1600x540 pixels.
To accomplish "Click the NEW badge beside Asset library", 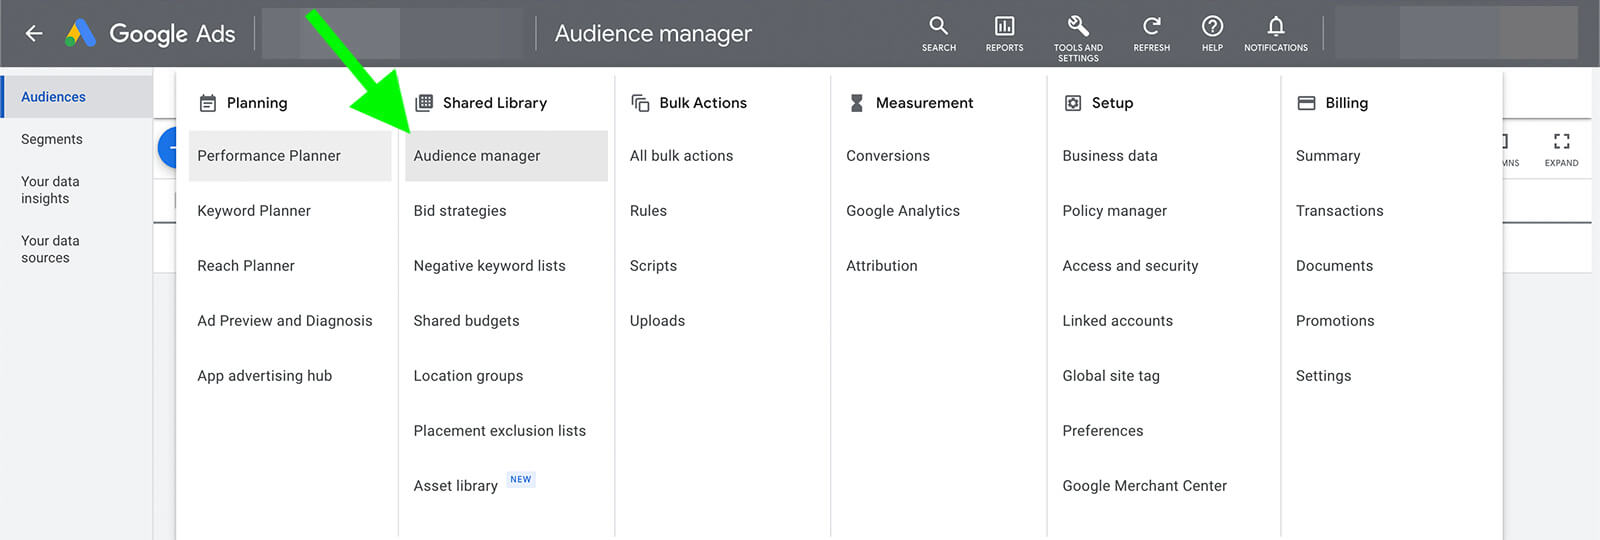I will click(x=521, y=480).
